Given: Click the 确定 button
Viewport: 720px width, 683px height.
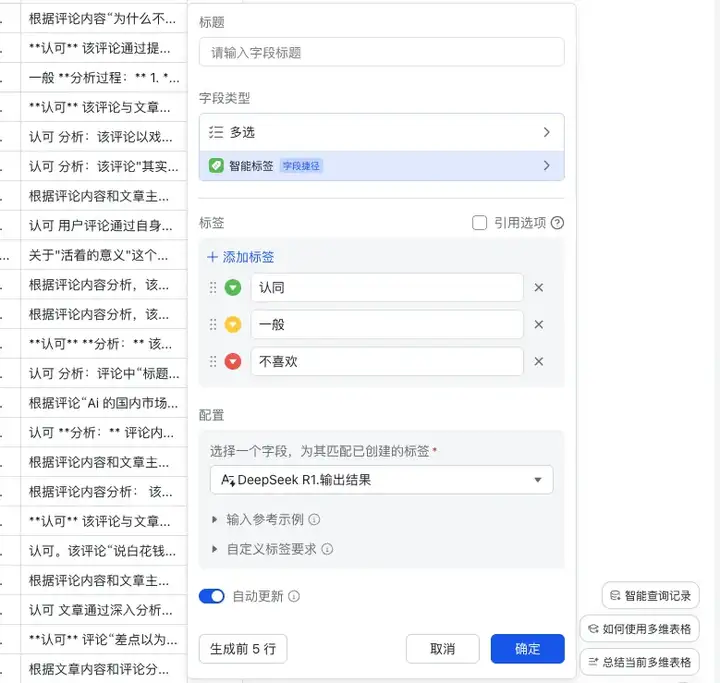Looking at the screenshot, I should (x=528, y=649).
